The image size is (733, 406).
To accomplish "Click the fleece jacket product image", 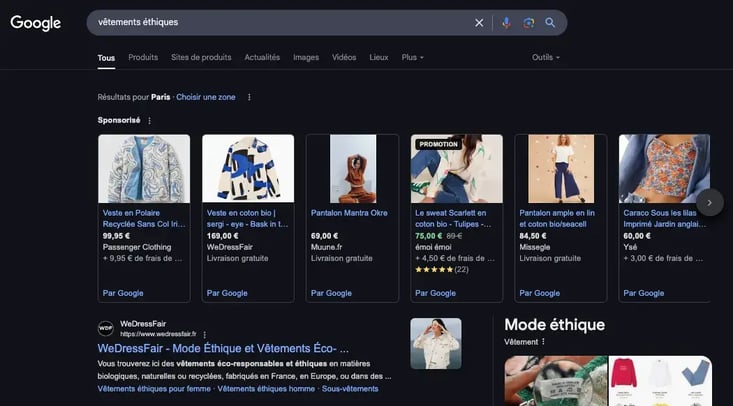I will click(144, 169).
